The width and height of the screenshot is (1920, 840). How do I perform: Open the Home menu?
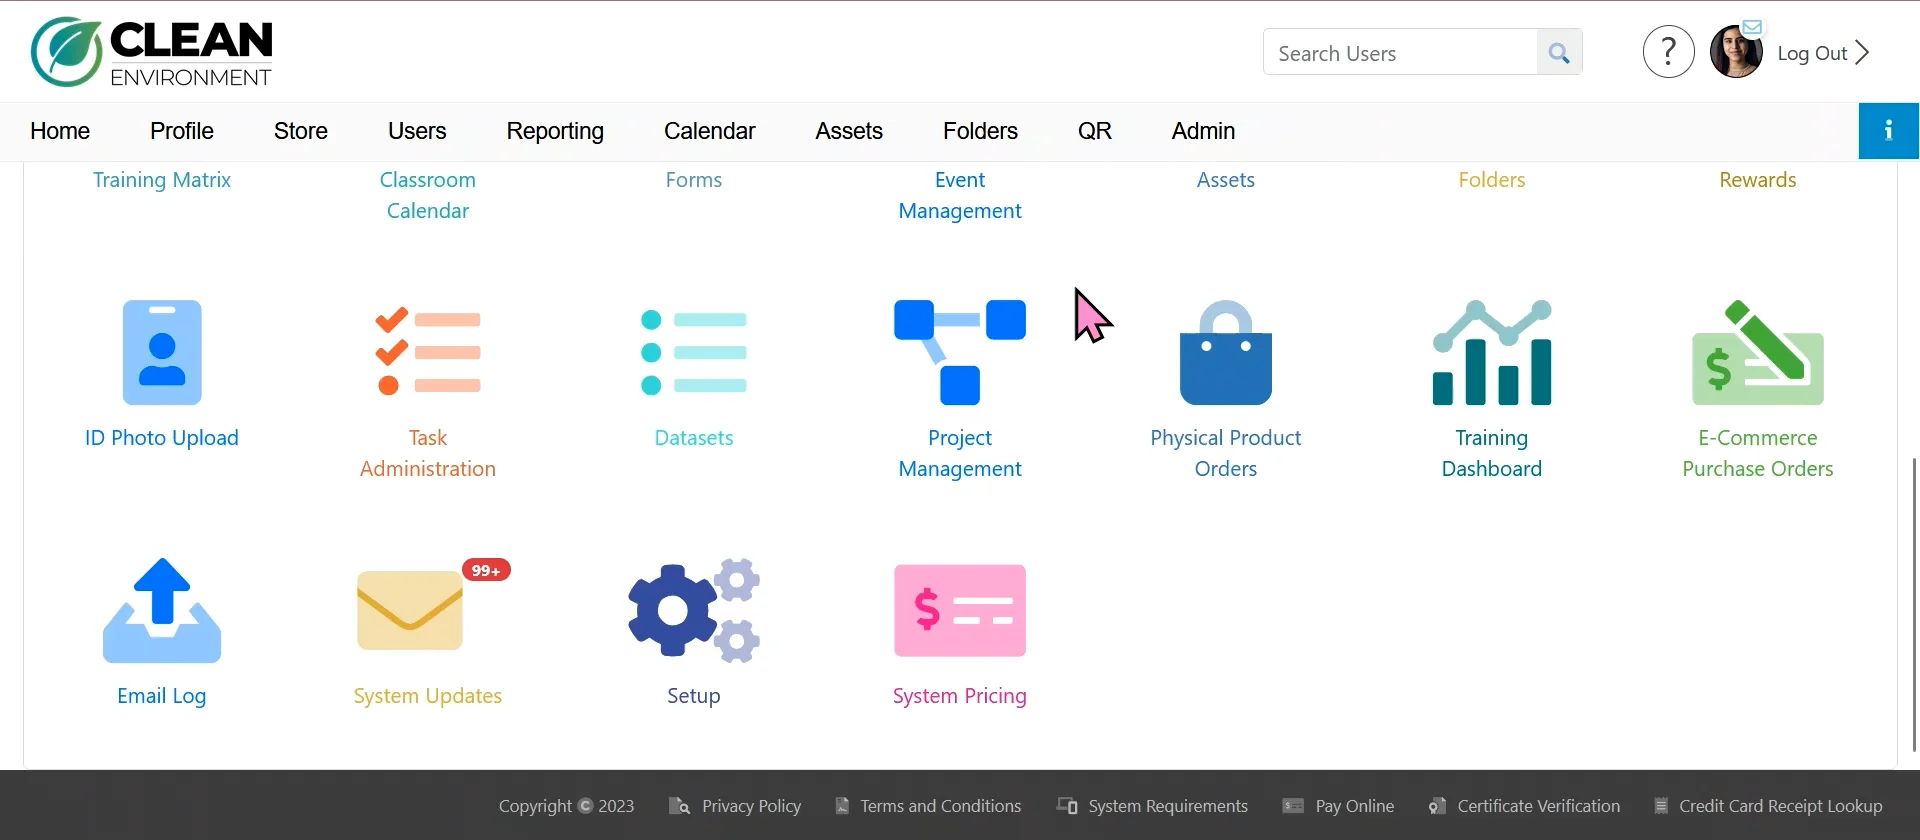coord(60,131)
